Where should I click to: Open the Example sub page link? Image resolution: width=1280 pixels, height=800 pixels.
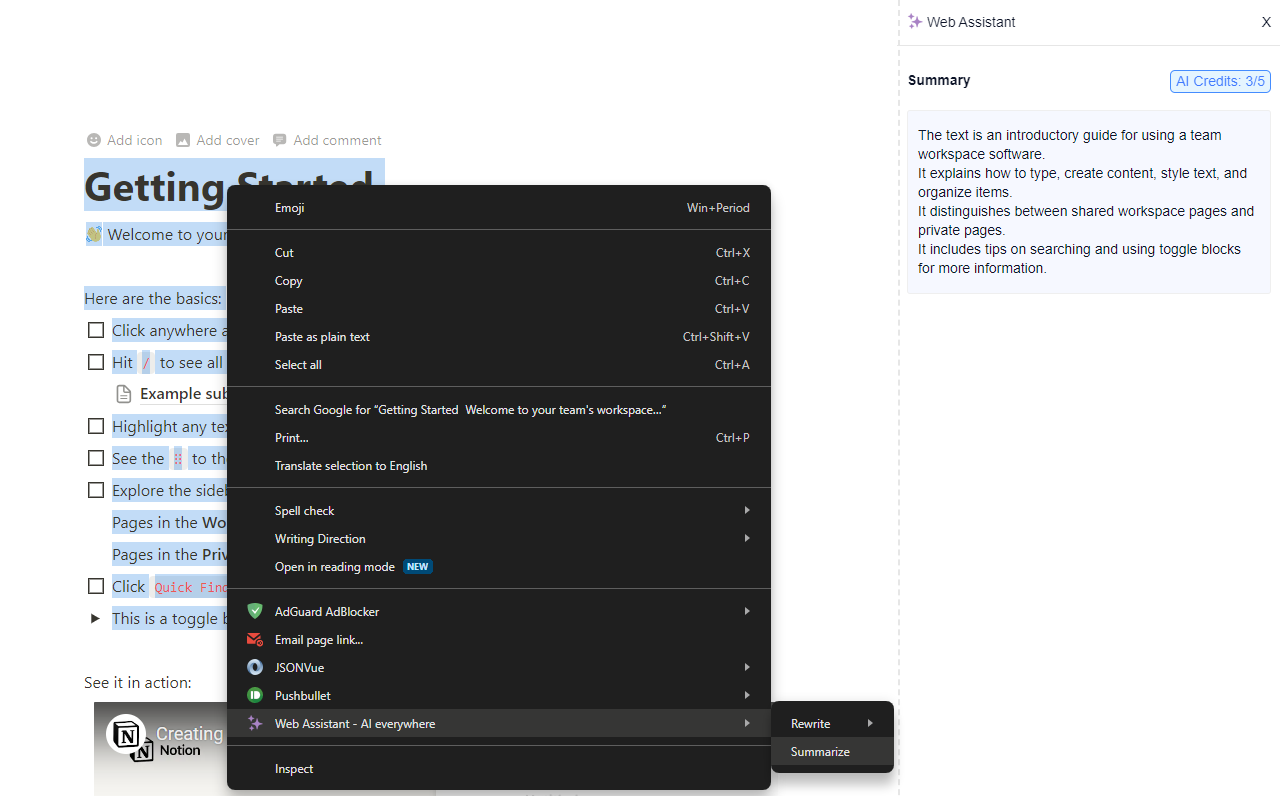[184, 394]
